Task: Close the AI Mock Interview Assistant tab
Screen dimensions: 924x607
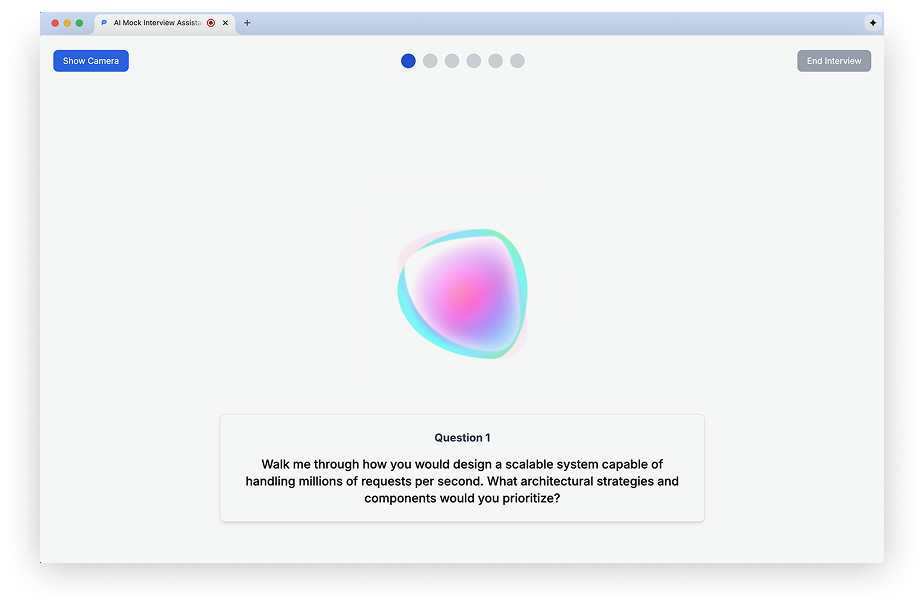Action: click(x=225, y=23)
